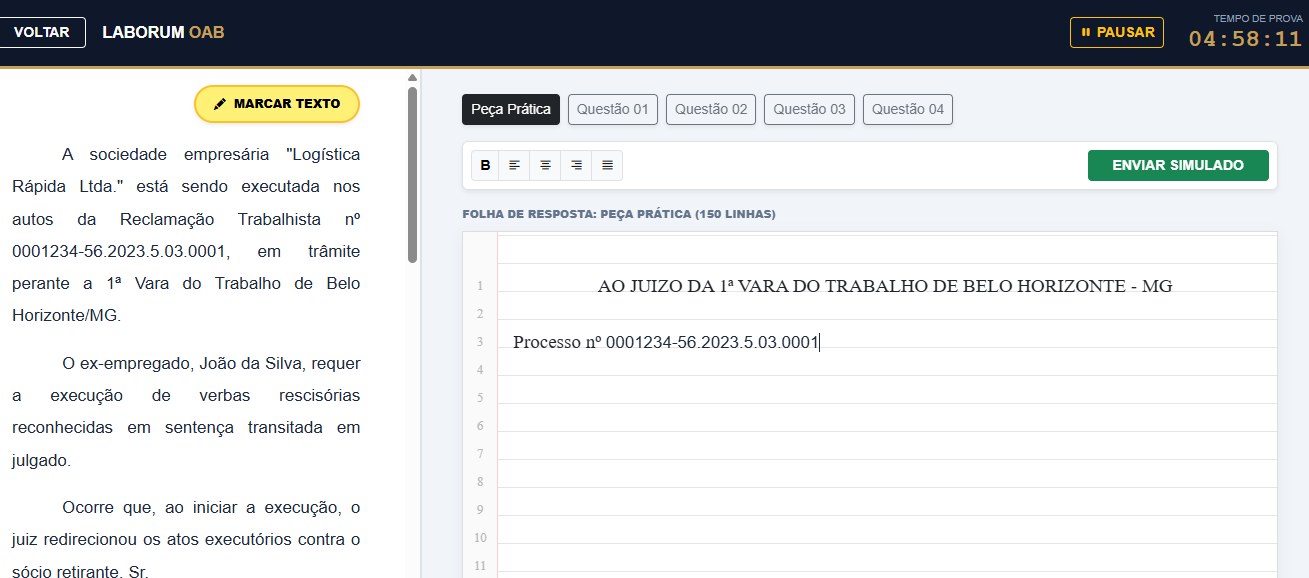Click the Folha de Resposta label
This screenshot has height=578, width=1309.
pos(619,214)
